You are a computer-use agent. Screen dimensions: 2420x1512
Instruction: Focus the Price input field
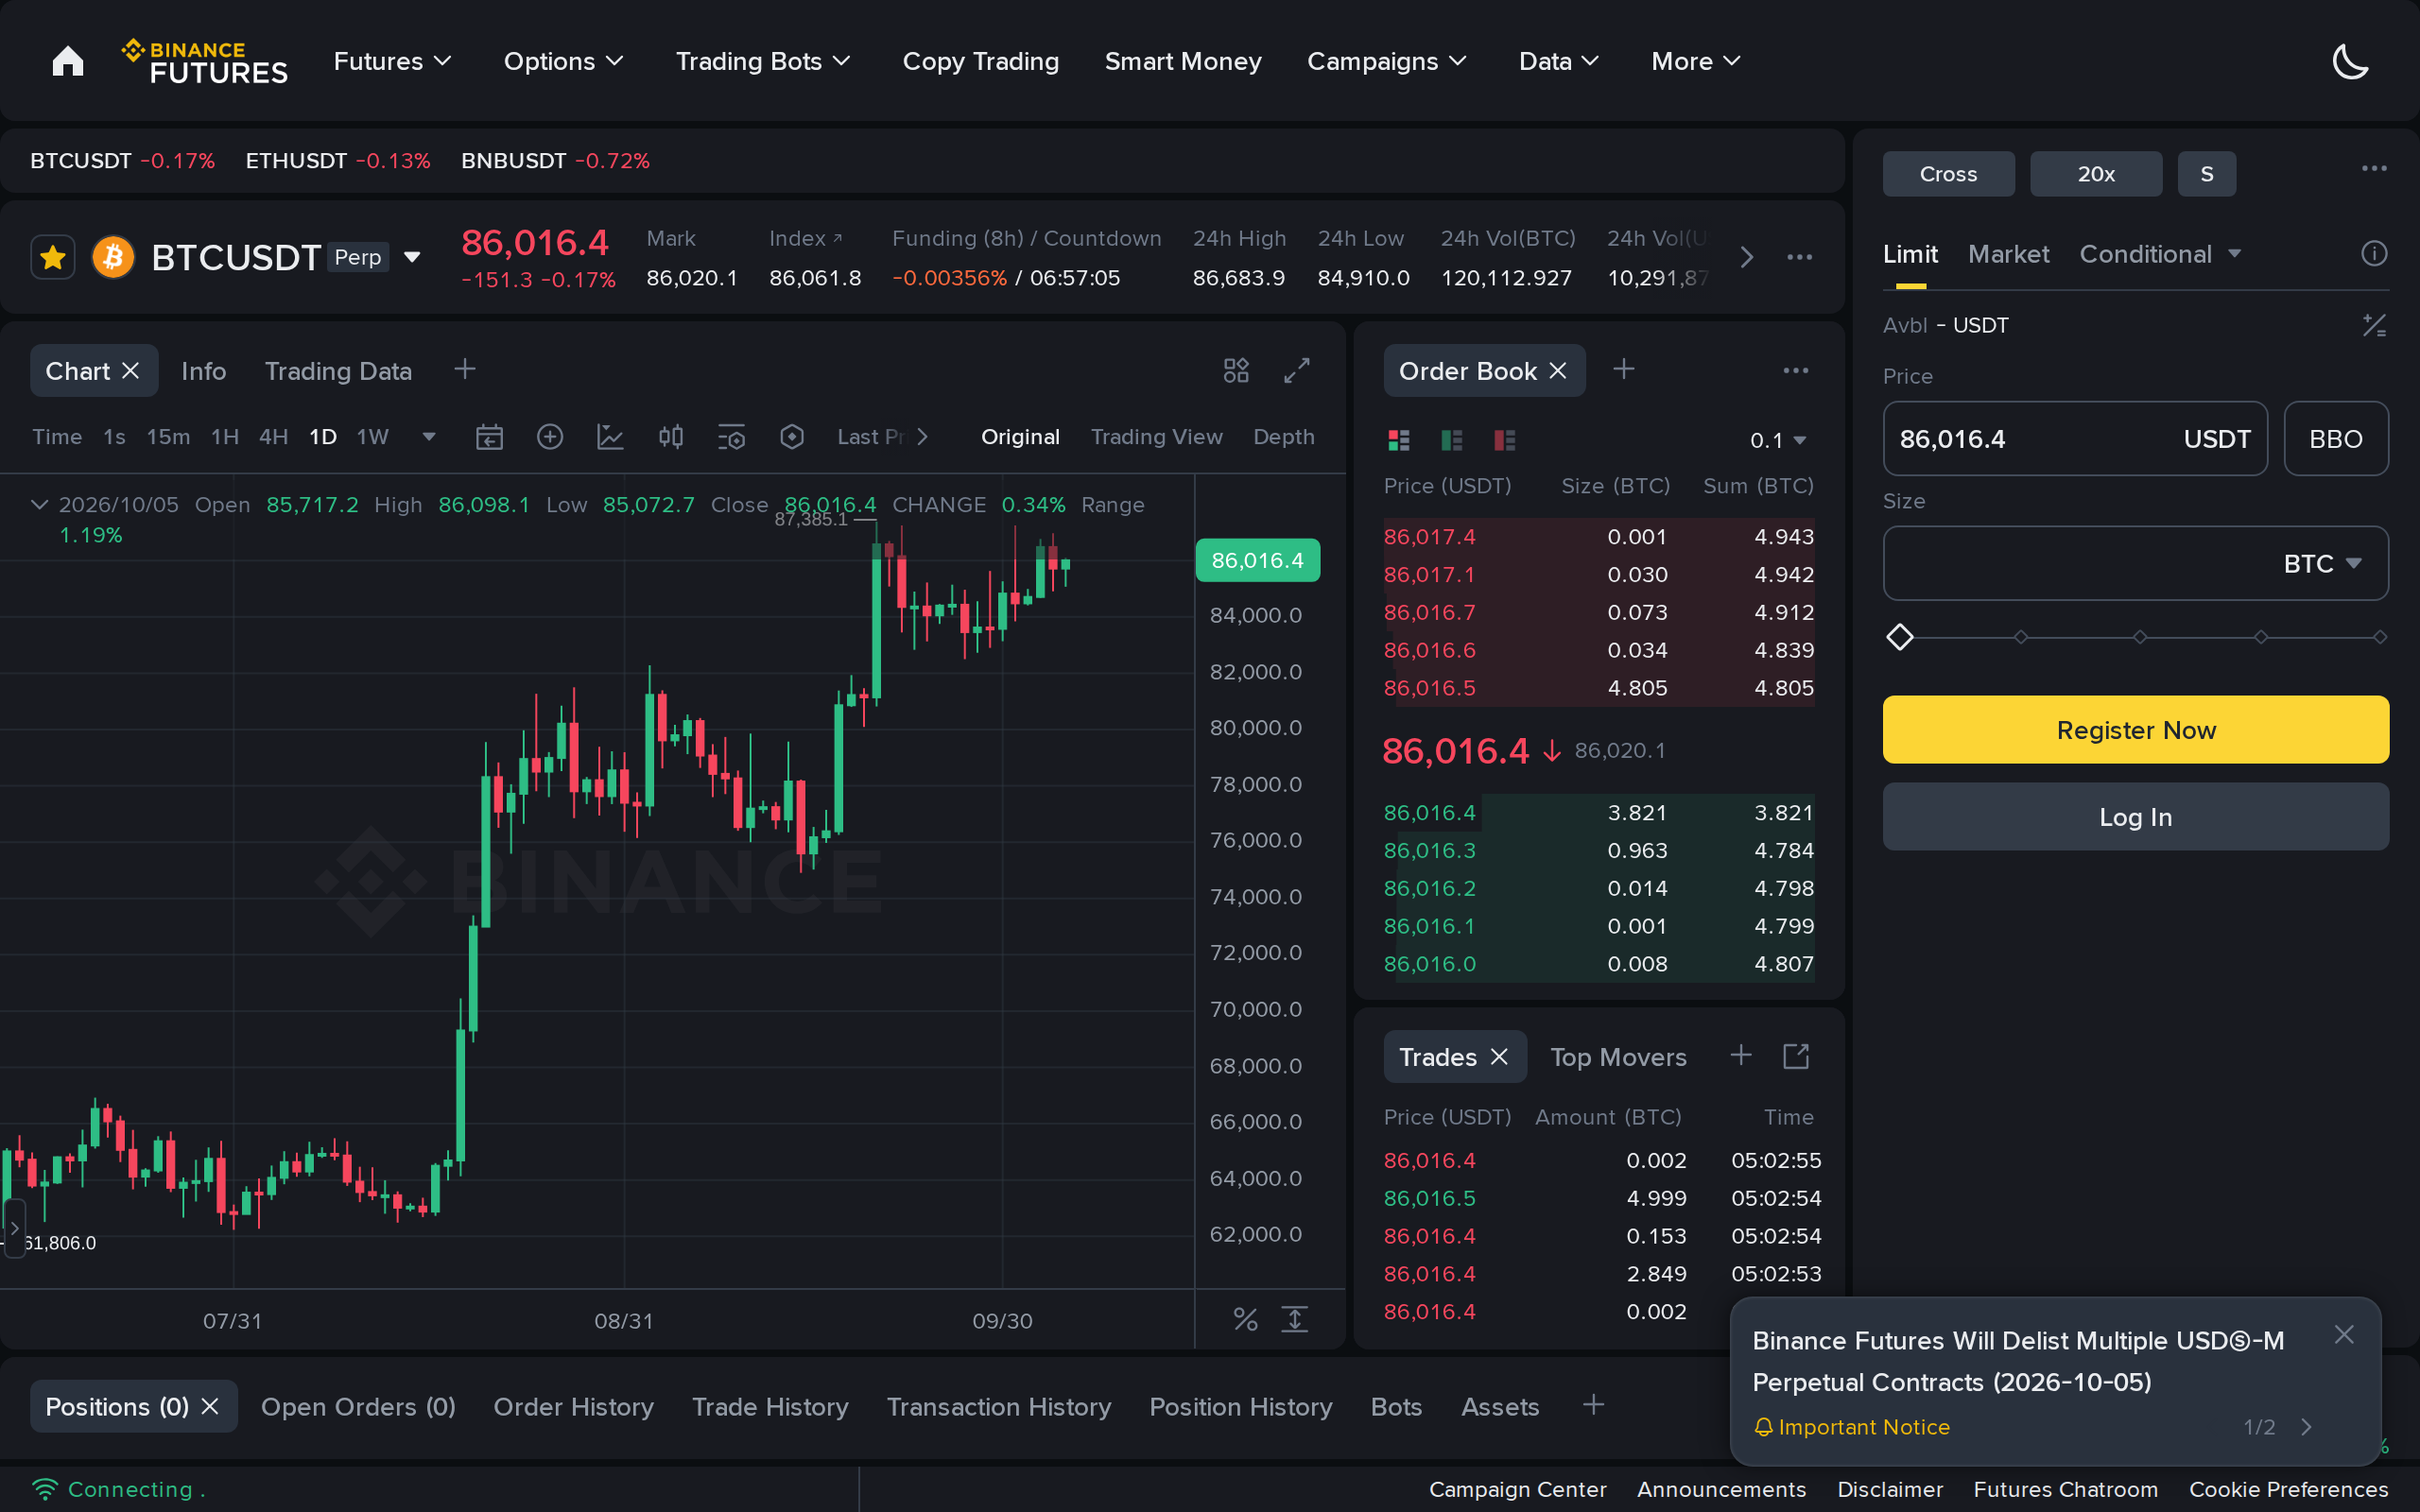(2075, 439)
